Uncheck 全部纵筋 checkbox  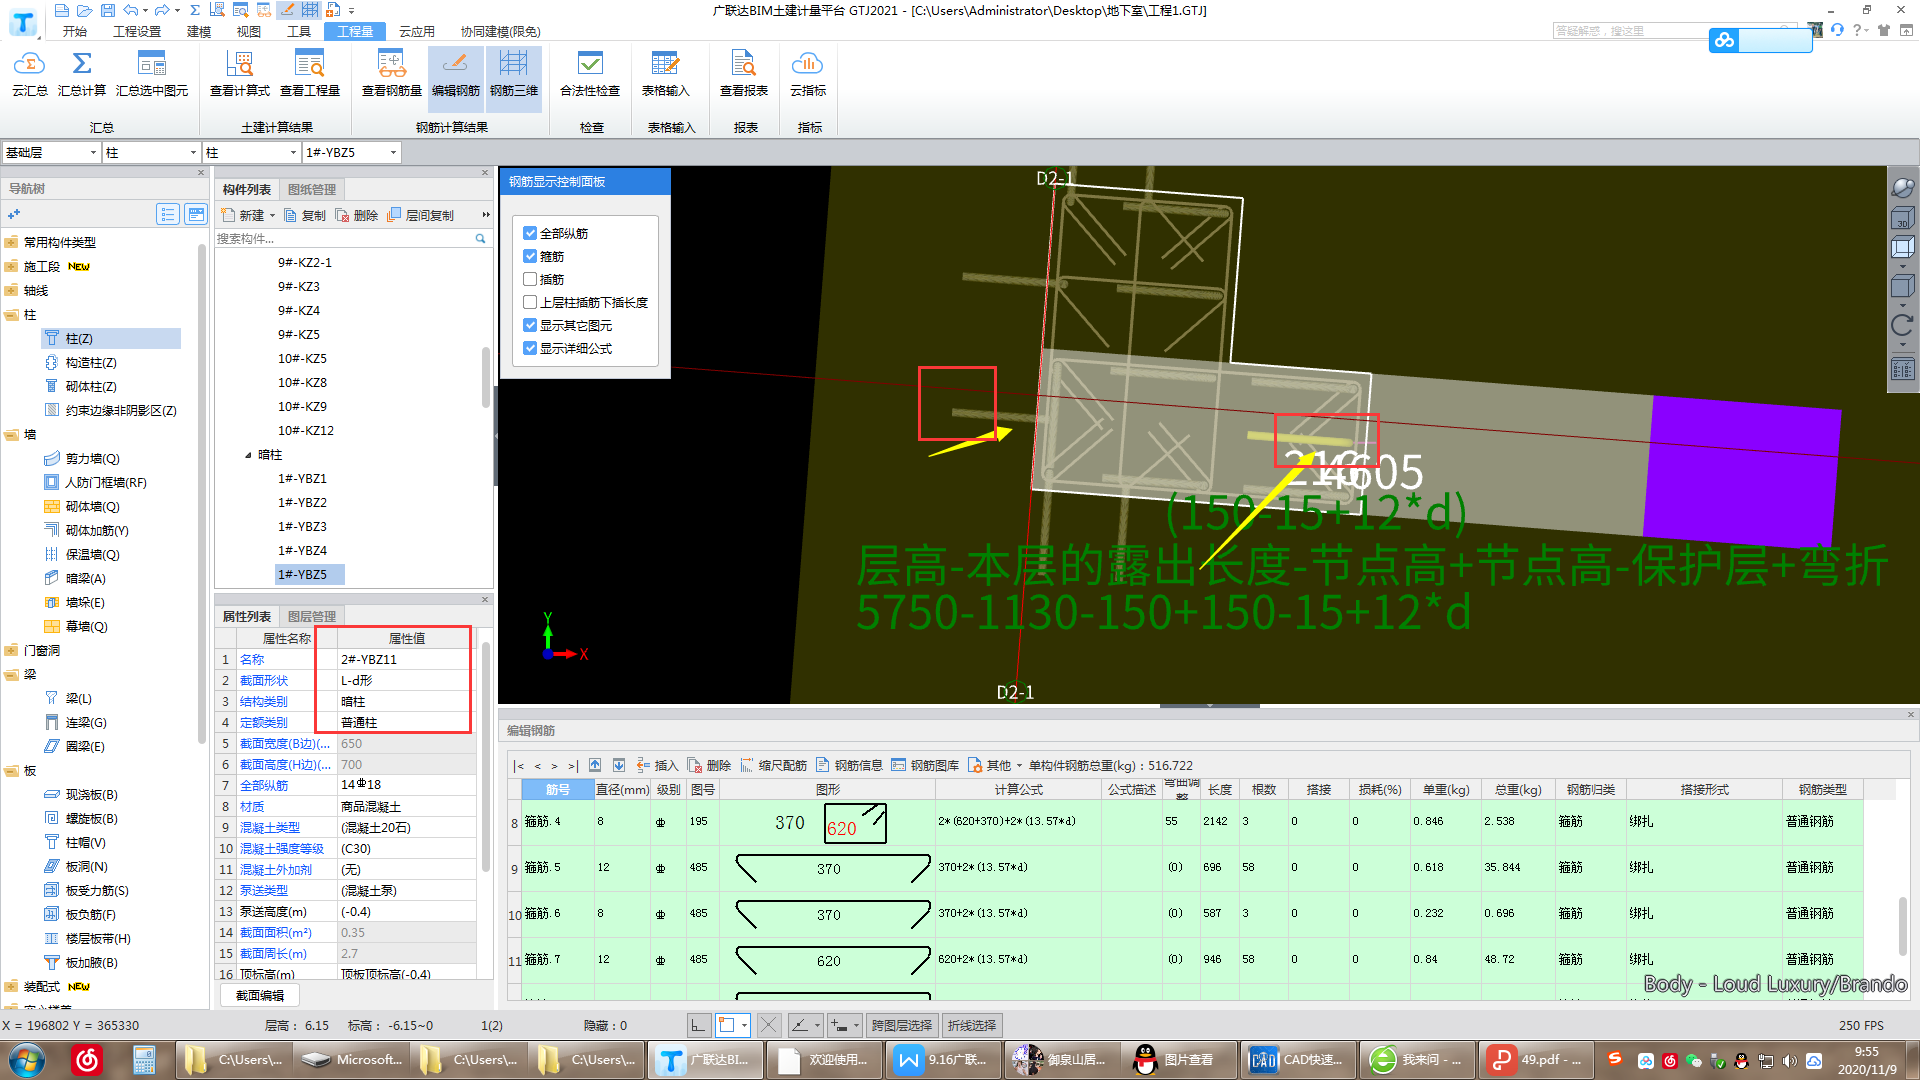(x=530, y=233)
